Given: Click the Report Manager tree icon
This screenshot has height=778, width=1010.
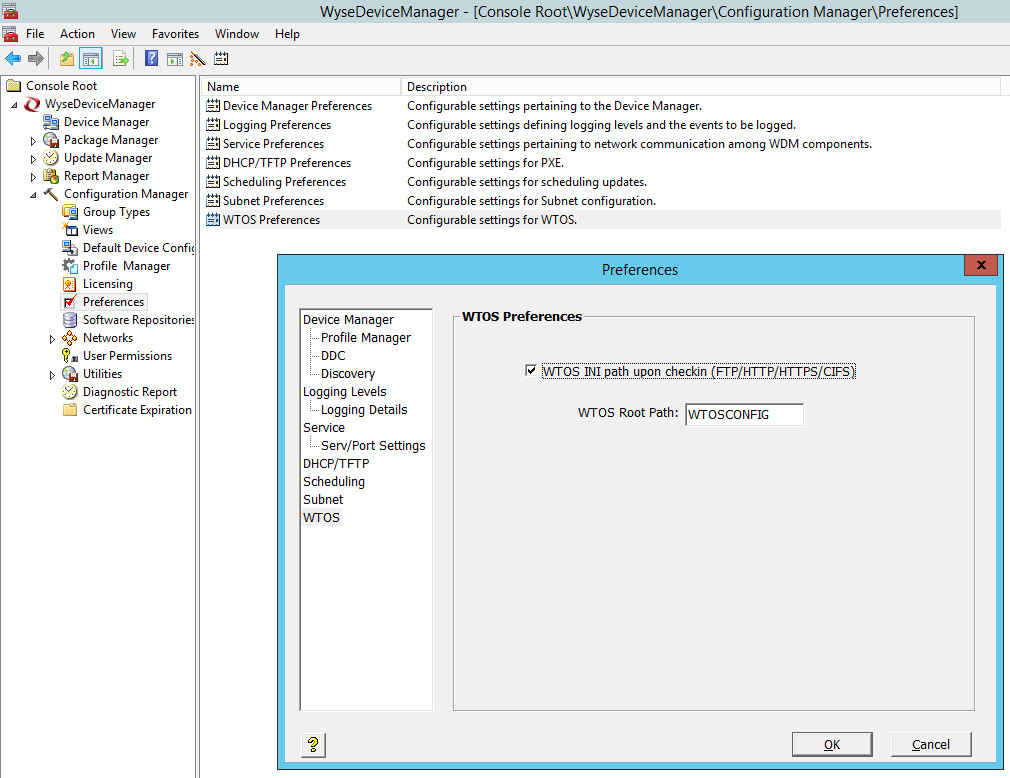Looking at the screenshot, I should [x=51, y=176].
